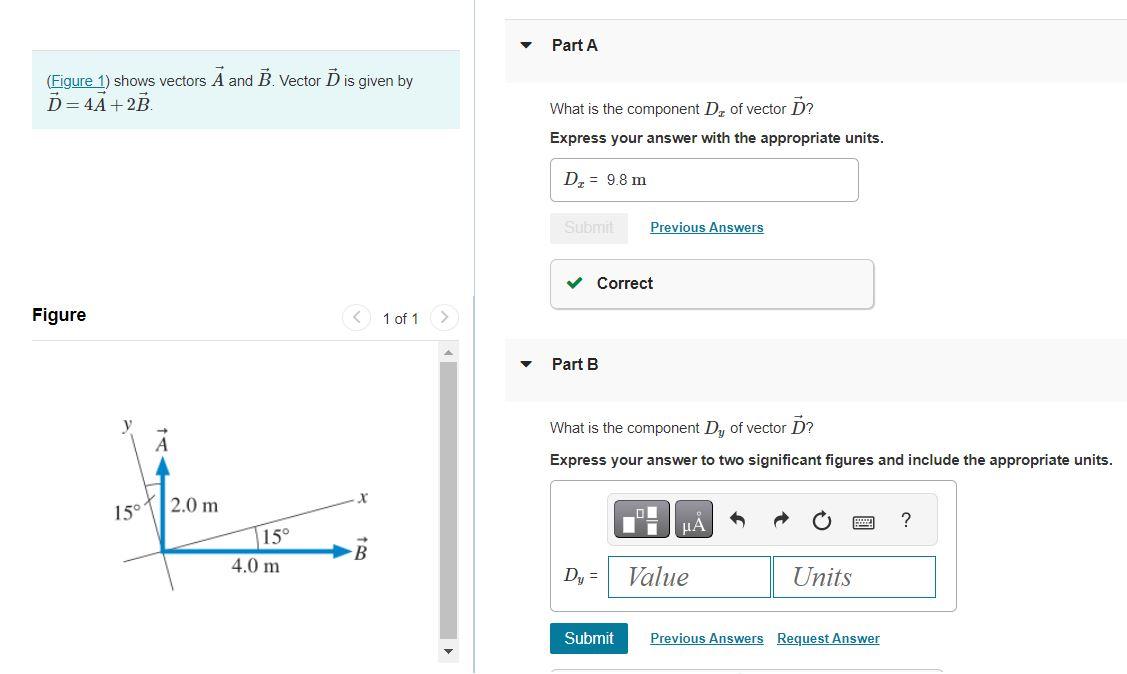Click the figure panel scrollbar down arrow

click(448, 651)
